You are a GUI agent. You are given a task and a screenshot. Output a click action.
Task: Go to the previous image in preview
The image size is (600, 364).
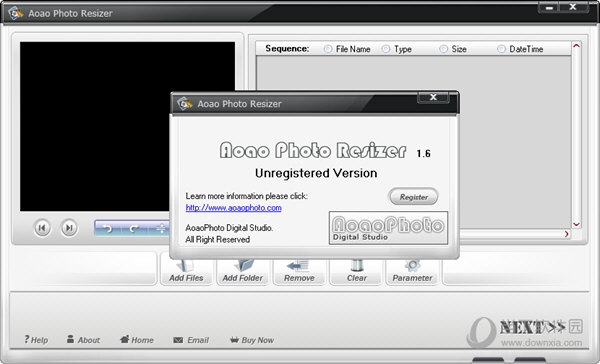pos(42,228)
